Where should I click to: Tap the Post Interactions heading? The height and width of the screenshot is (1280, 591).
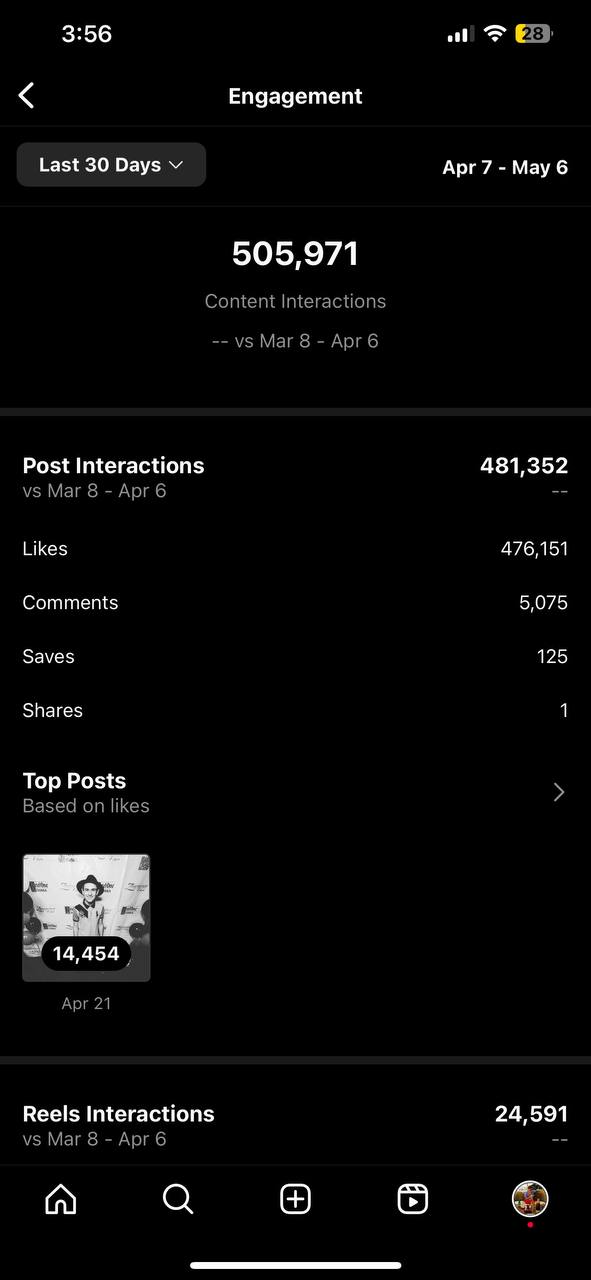[113, 466]
